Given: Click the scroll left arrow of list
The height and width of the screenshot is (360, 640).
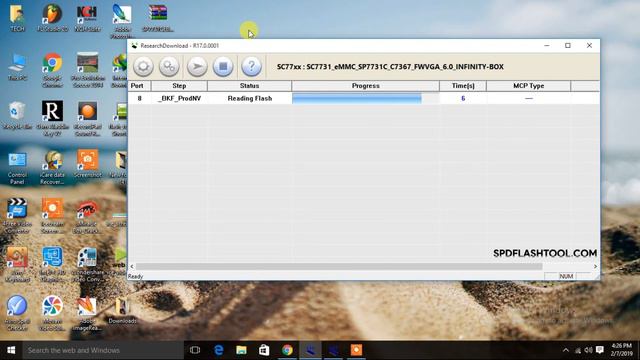Looking at the screenshot, I should (132, 266).
